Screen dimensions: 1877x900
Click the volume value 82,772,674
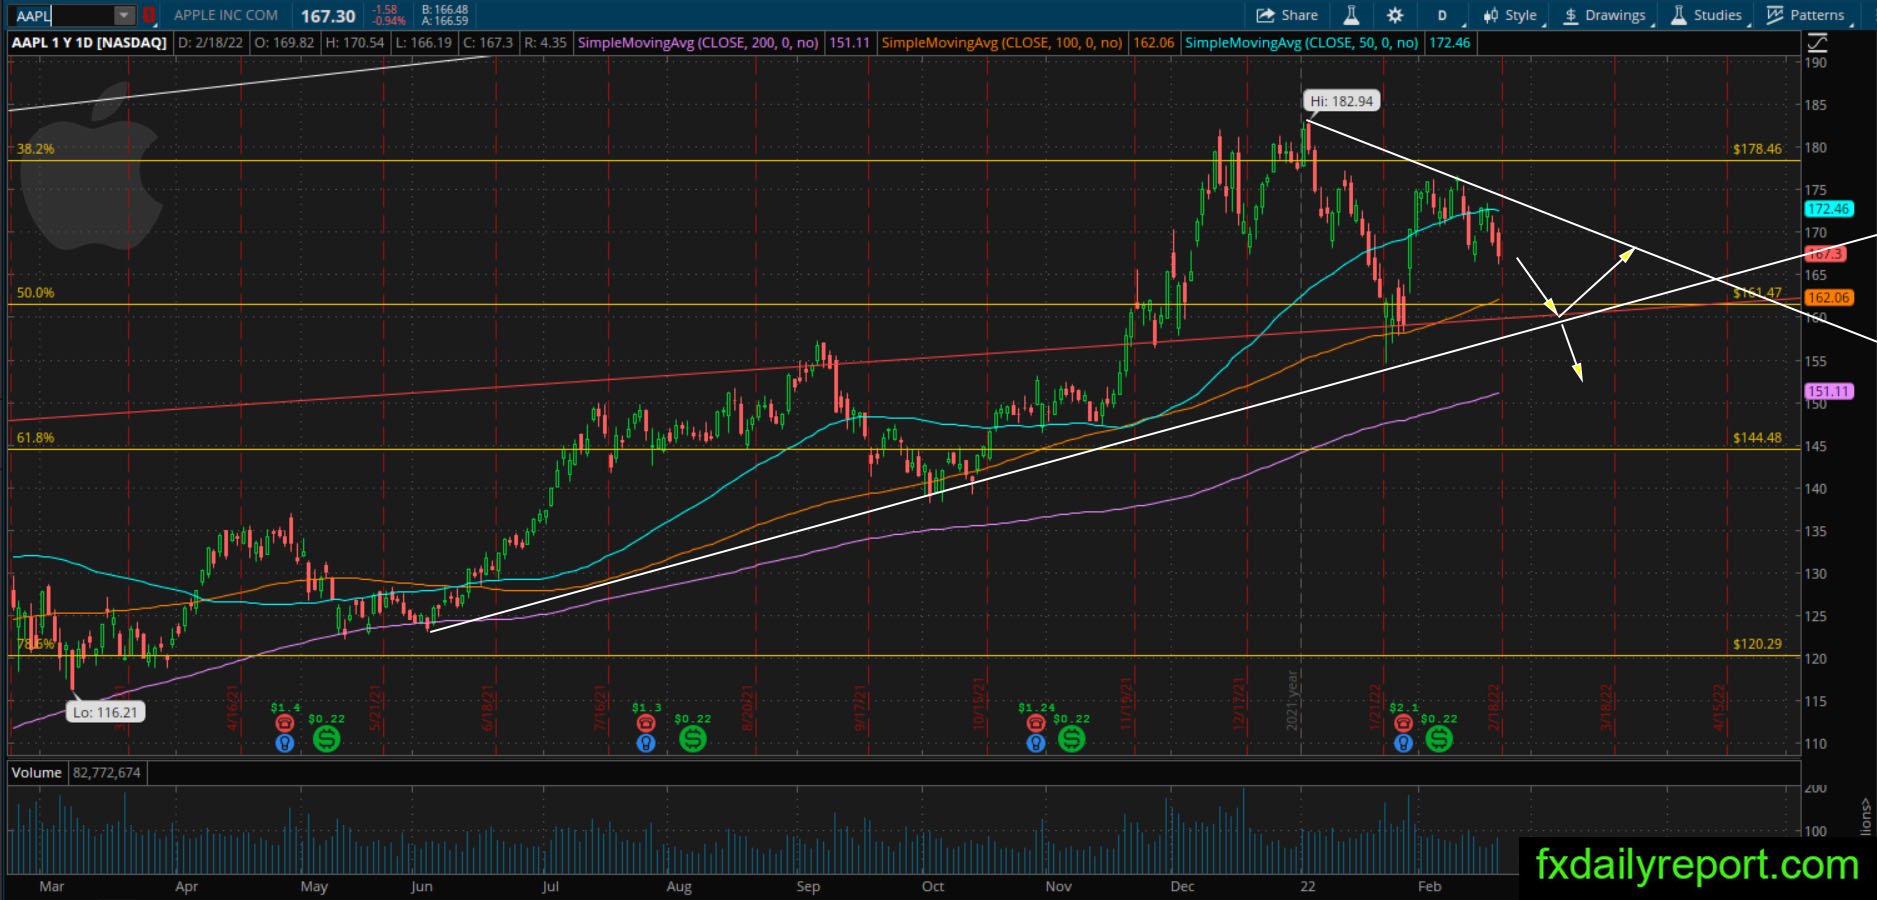pos(107,773)
